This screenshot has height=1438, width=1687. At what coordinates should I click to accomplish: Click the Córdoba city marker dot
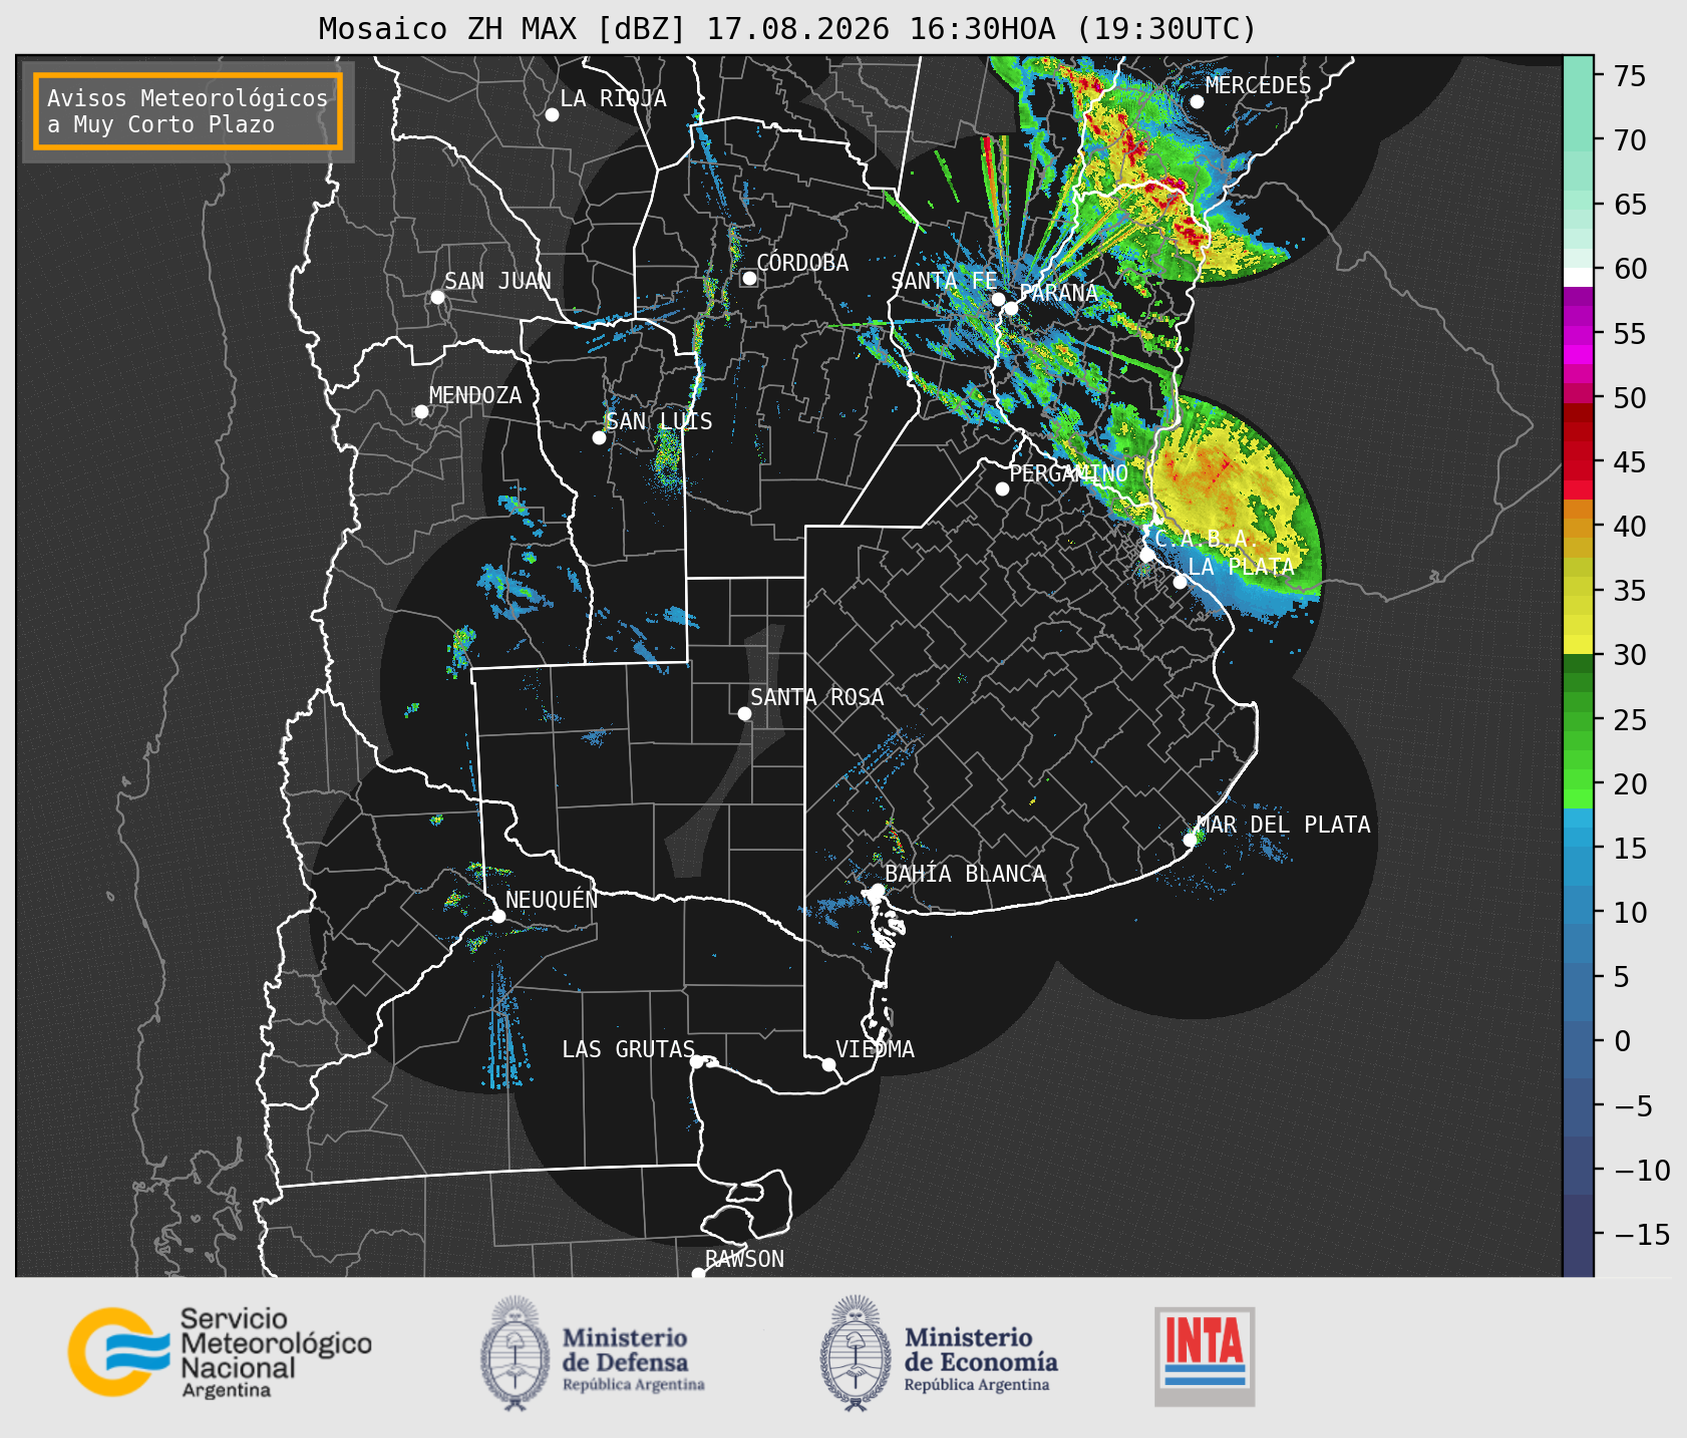pyautogui.click(x=749, y=278)
